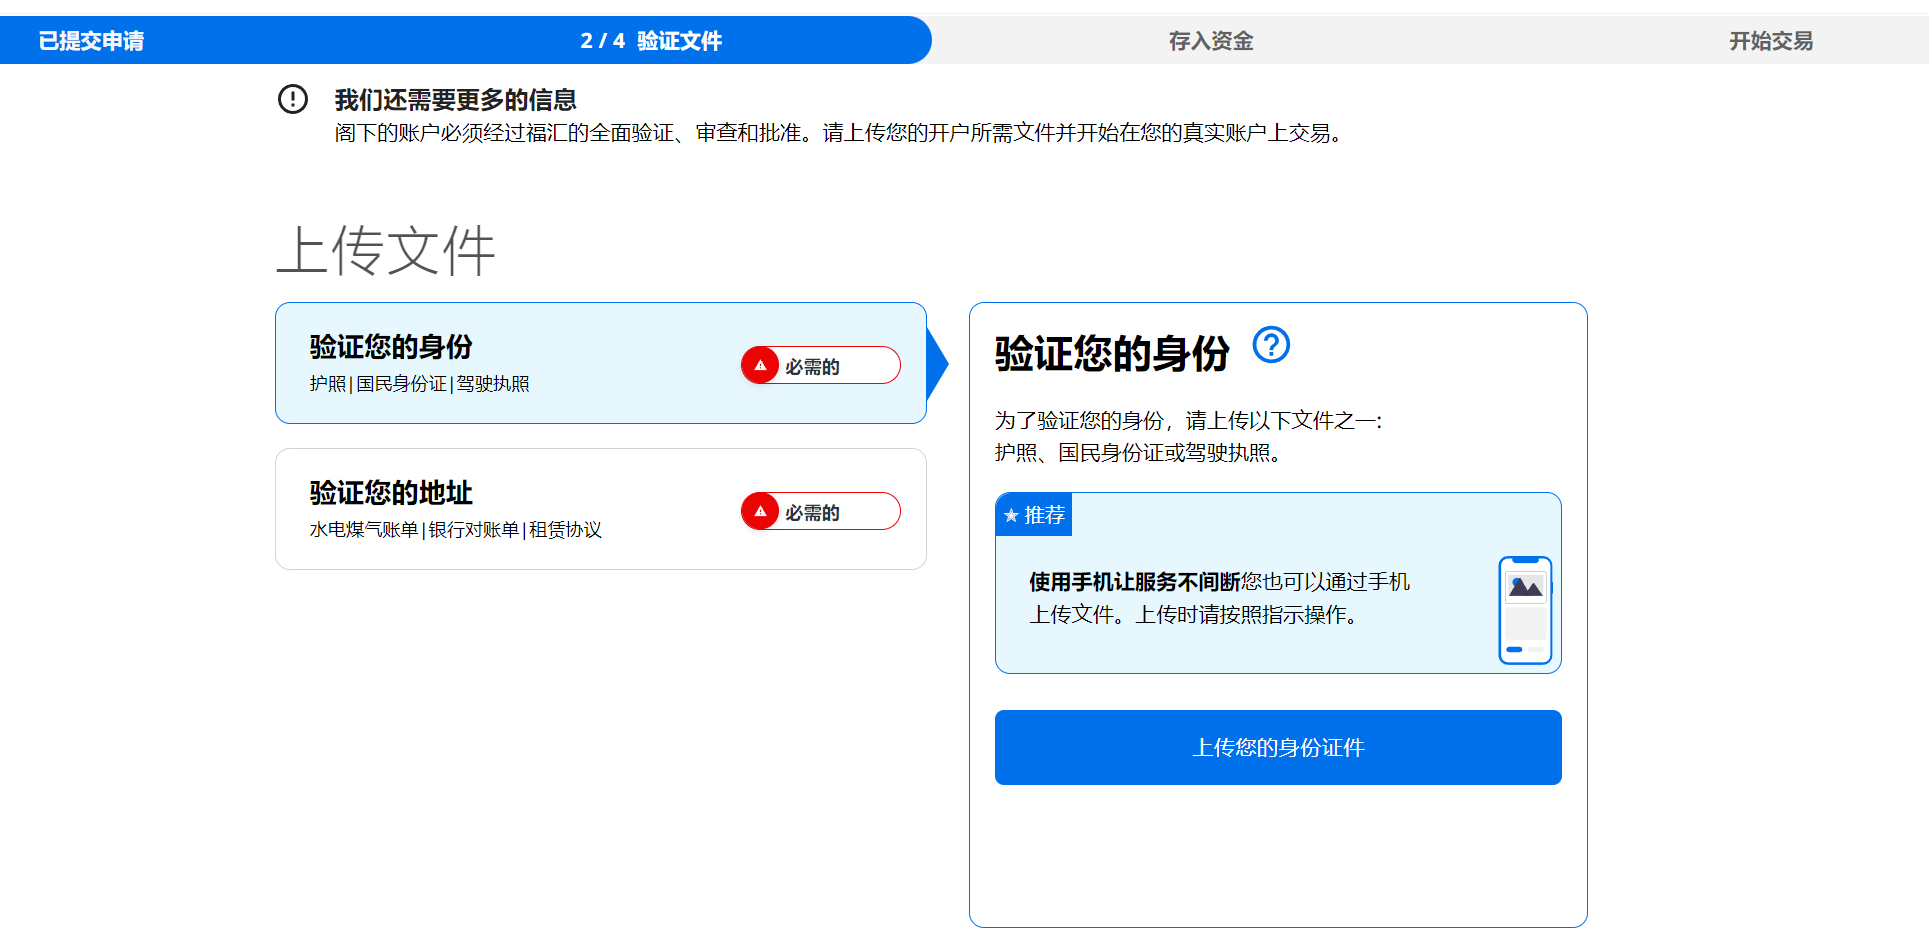
Task: Go to the 存入资金 step
Action: (1210, 41)
